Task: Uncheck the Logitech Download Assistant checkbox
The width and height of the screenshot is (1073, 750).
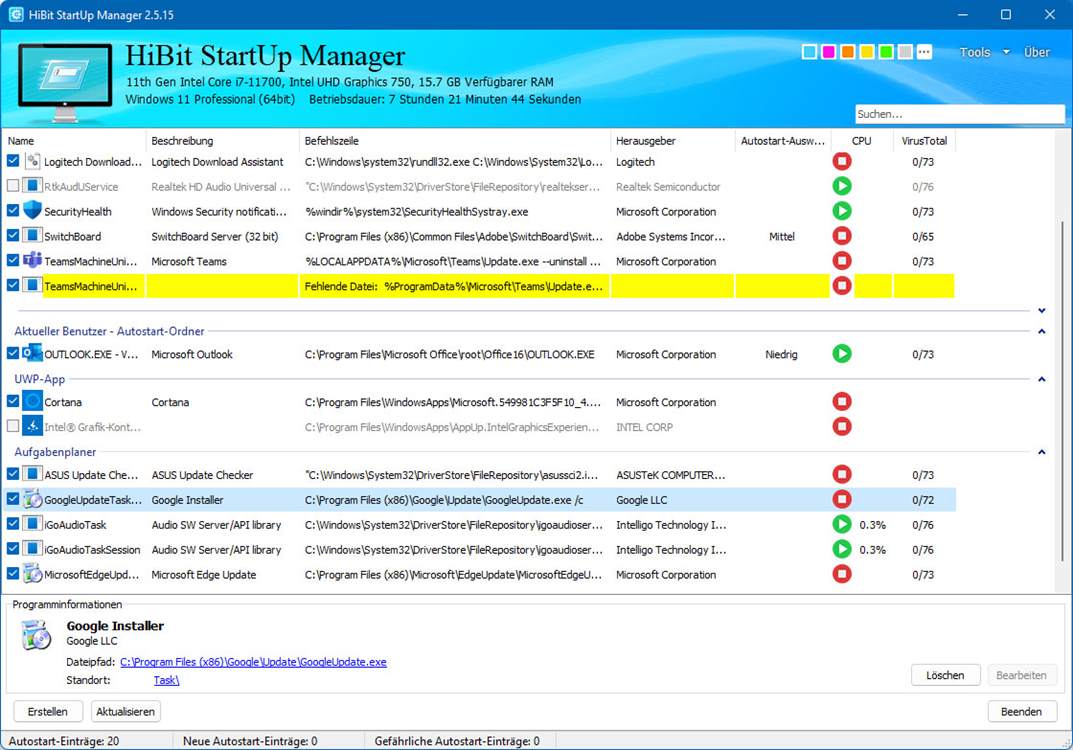Action: (x=13, y=161)
